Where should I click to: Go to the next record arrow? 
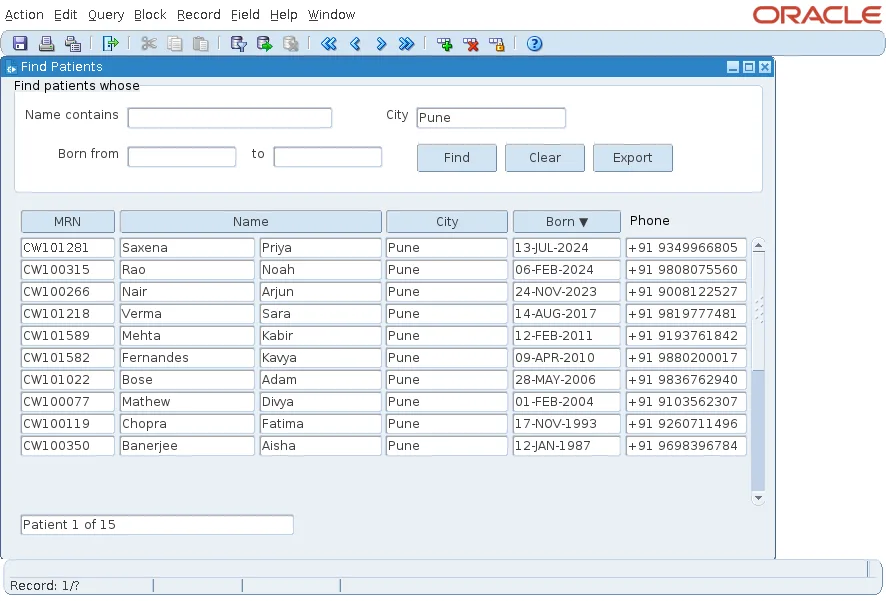[381, 43]
